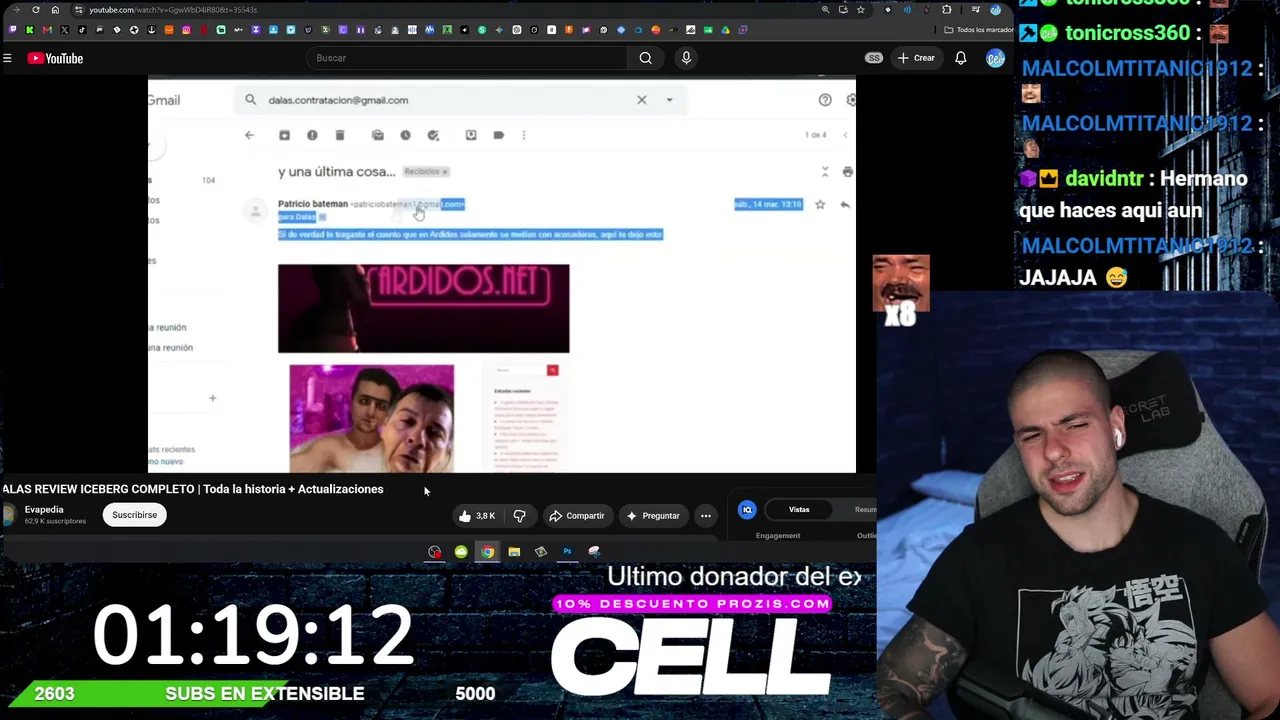Reply to the Patricio bateman email
Viewport: 1280px width, 720px height.
click(x=845, y=204)
